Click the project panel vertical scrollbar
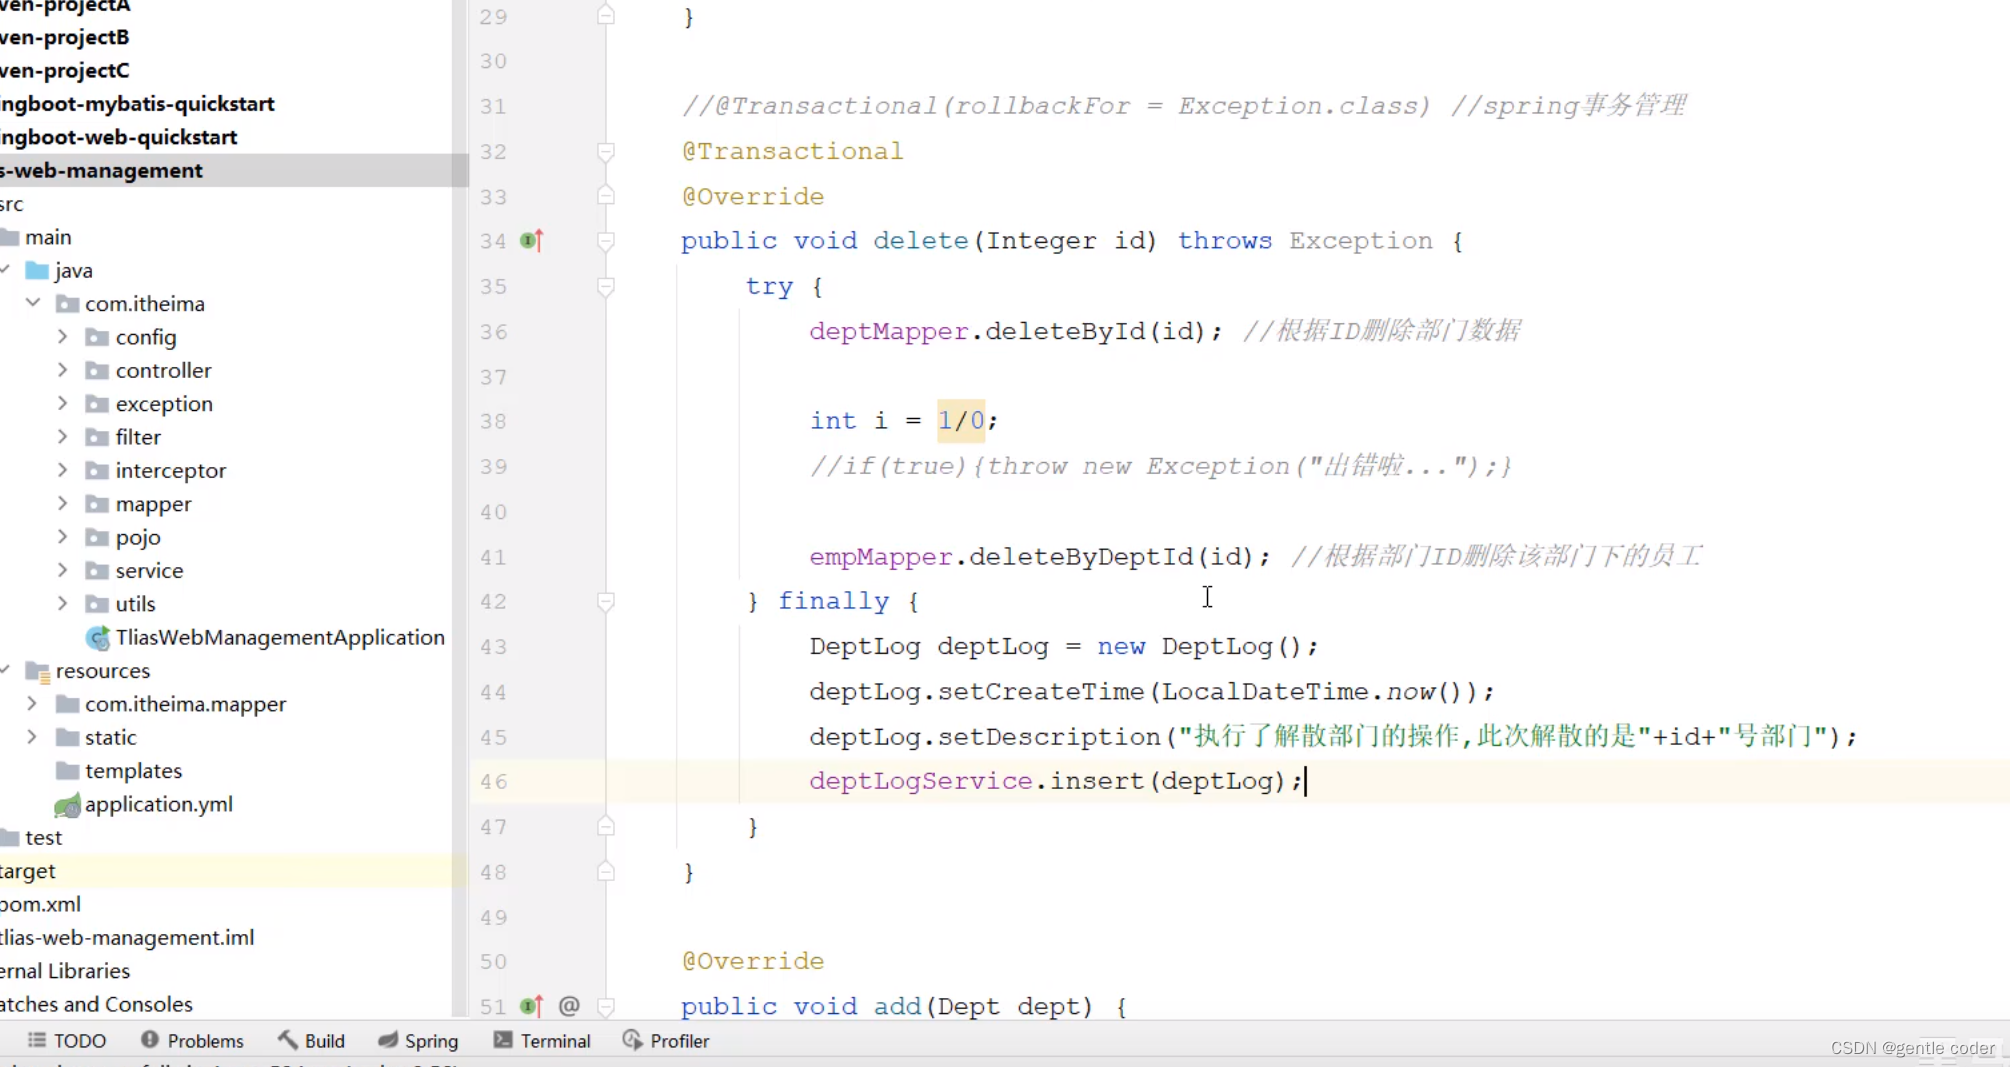2010x1067 pixels. pos(460,500)
